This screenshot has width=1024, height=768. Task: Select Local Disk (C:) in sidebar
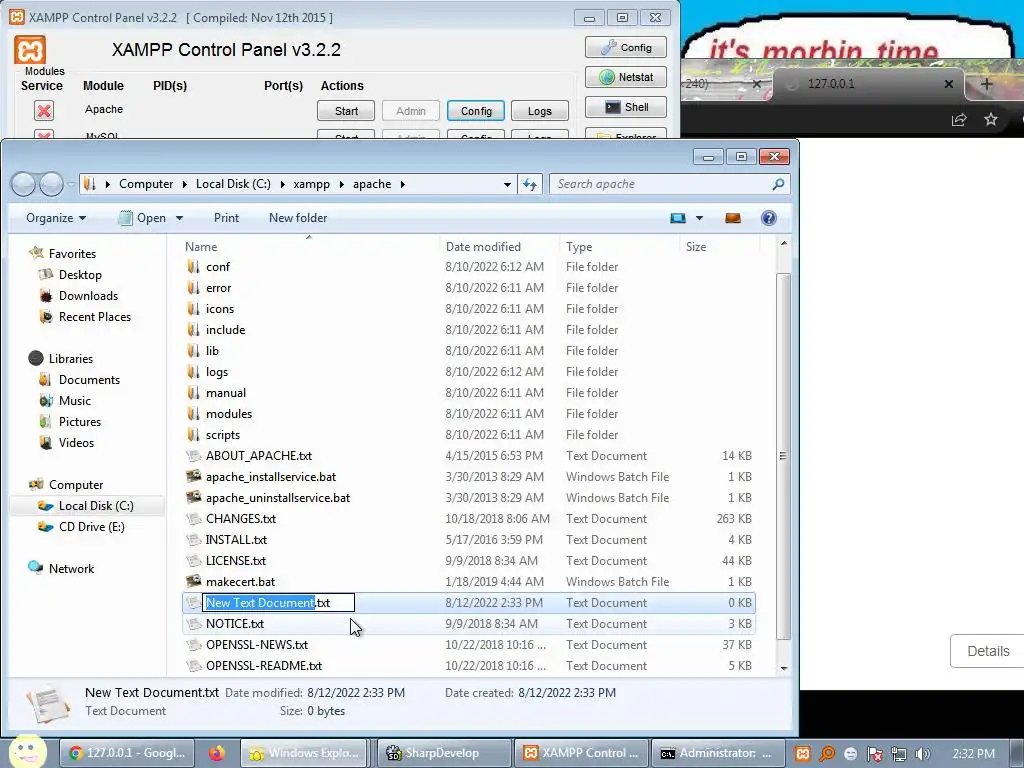click(x=95, y=506)
